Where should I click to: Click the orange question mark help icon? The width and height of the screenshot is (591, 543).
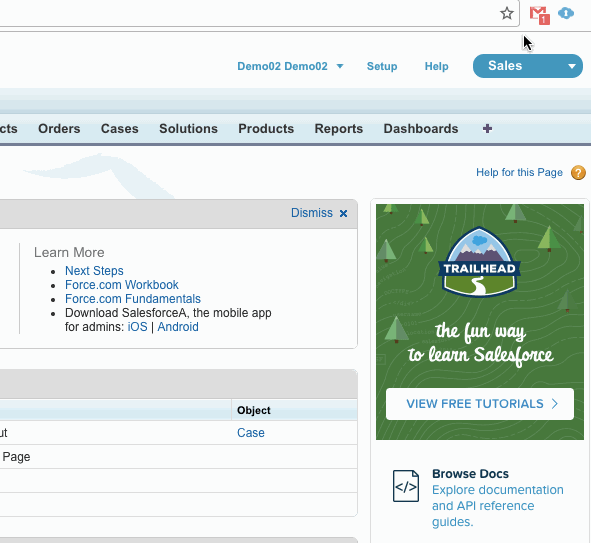point(578,173)
